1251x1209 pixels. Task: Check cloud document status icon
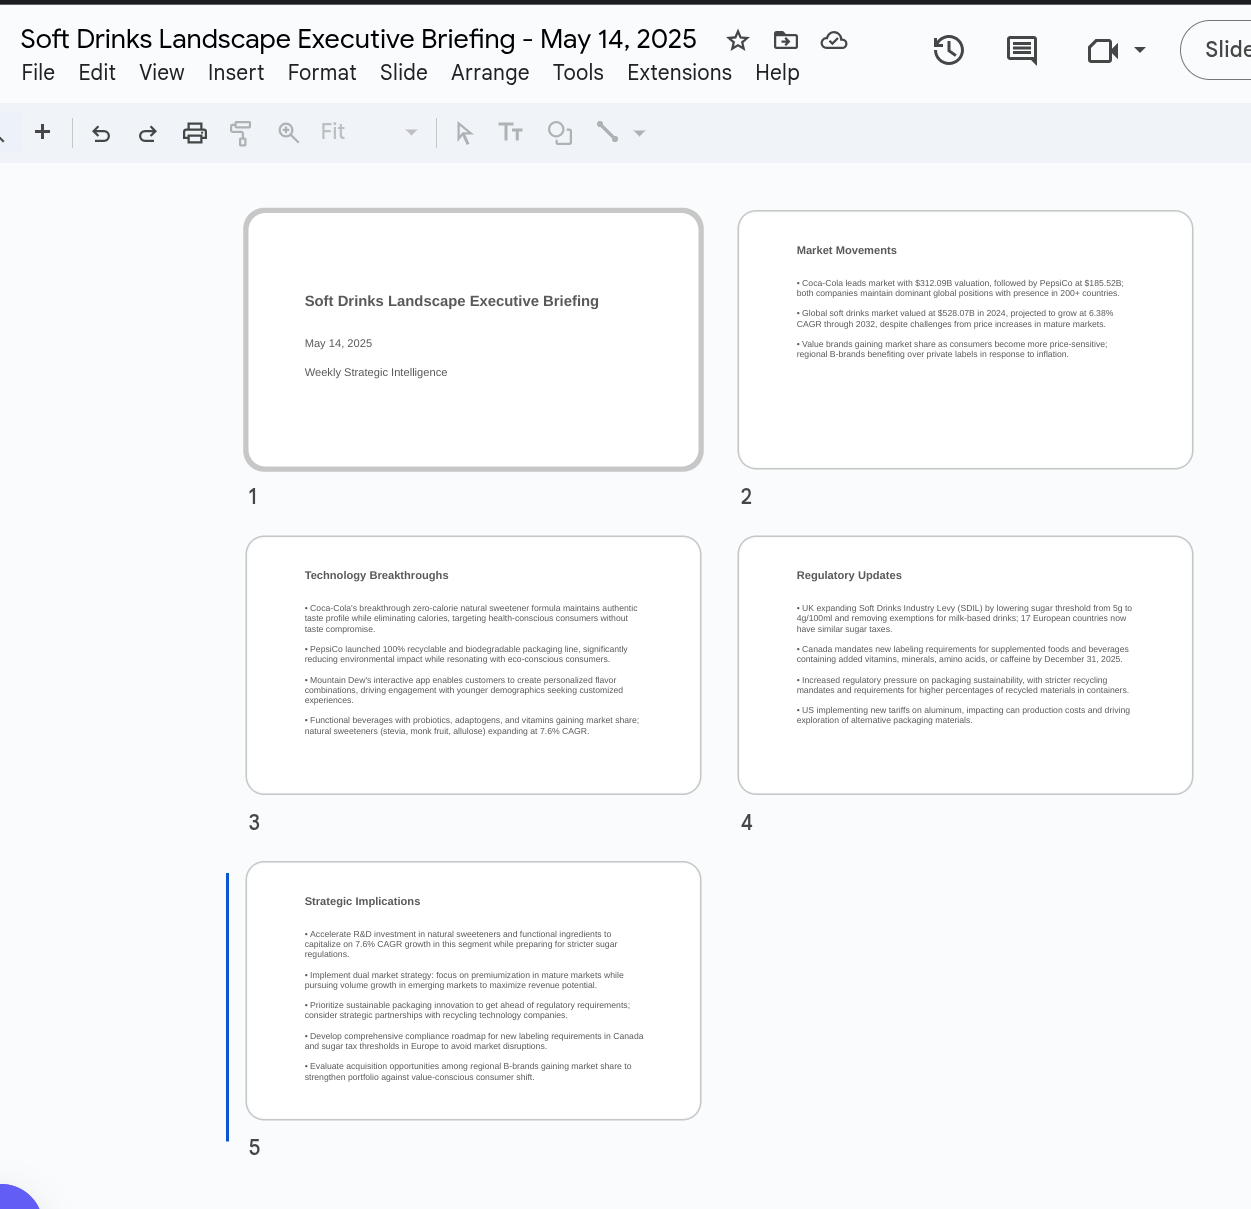pyautogui.click(x=834, y=40)
